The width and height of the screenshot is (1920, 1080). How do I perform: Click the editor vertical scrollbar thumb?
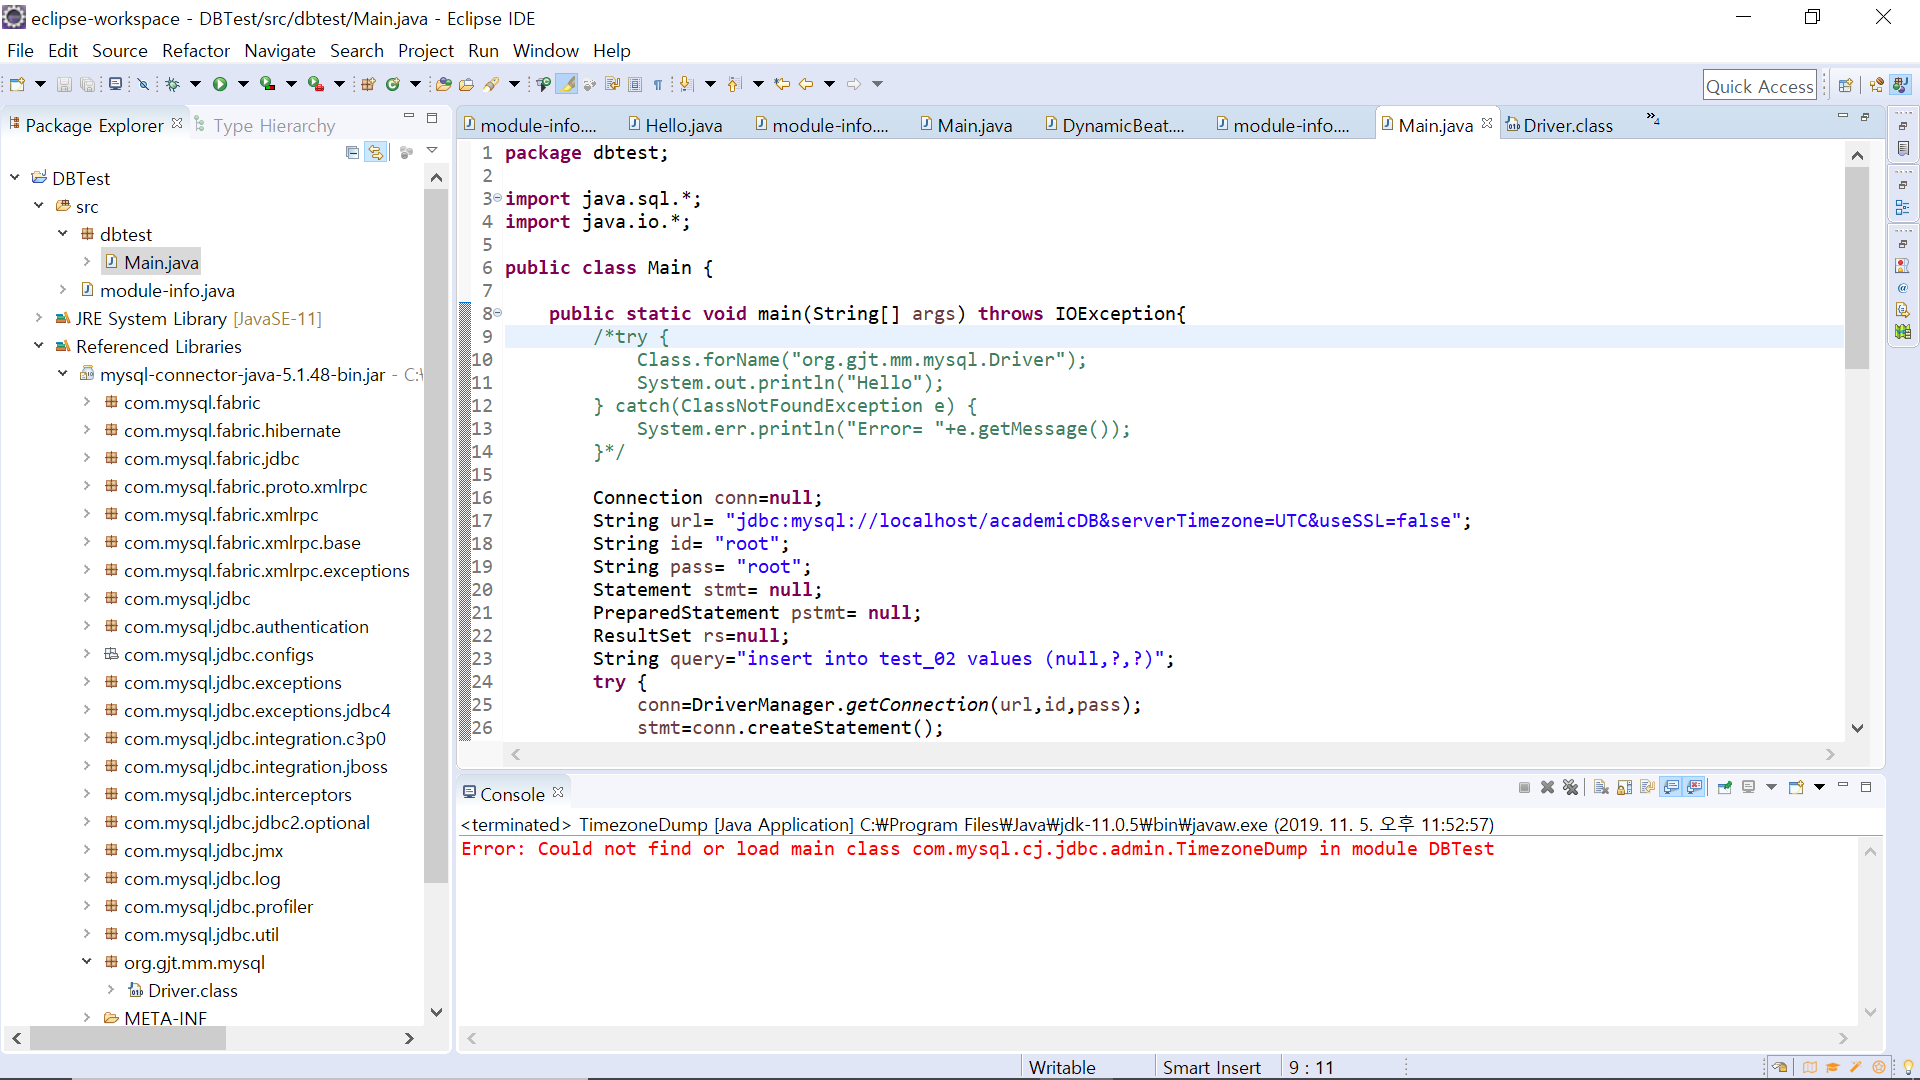tap(1857, 268)
